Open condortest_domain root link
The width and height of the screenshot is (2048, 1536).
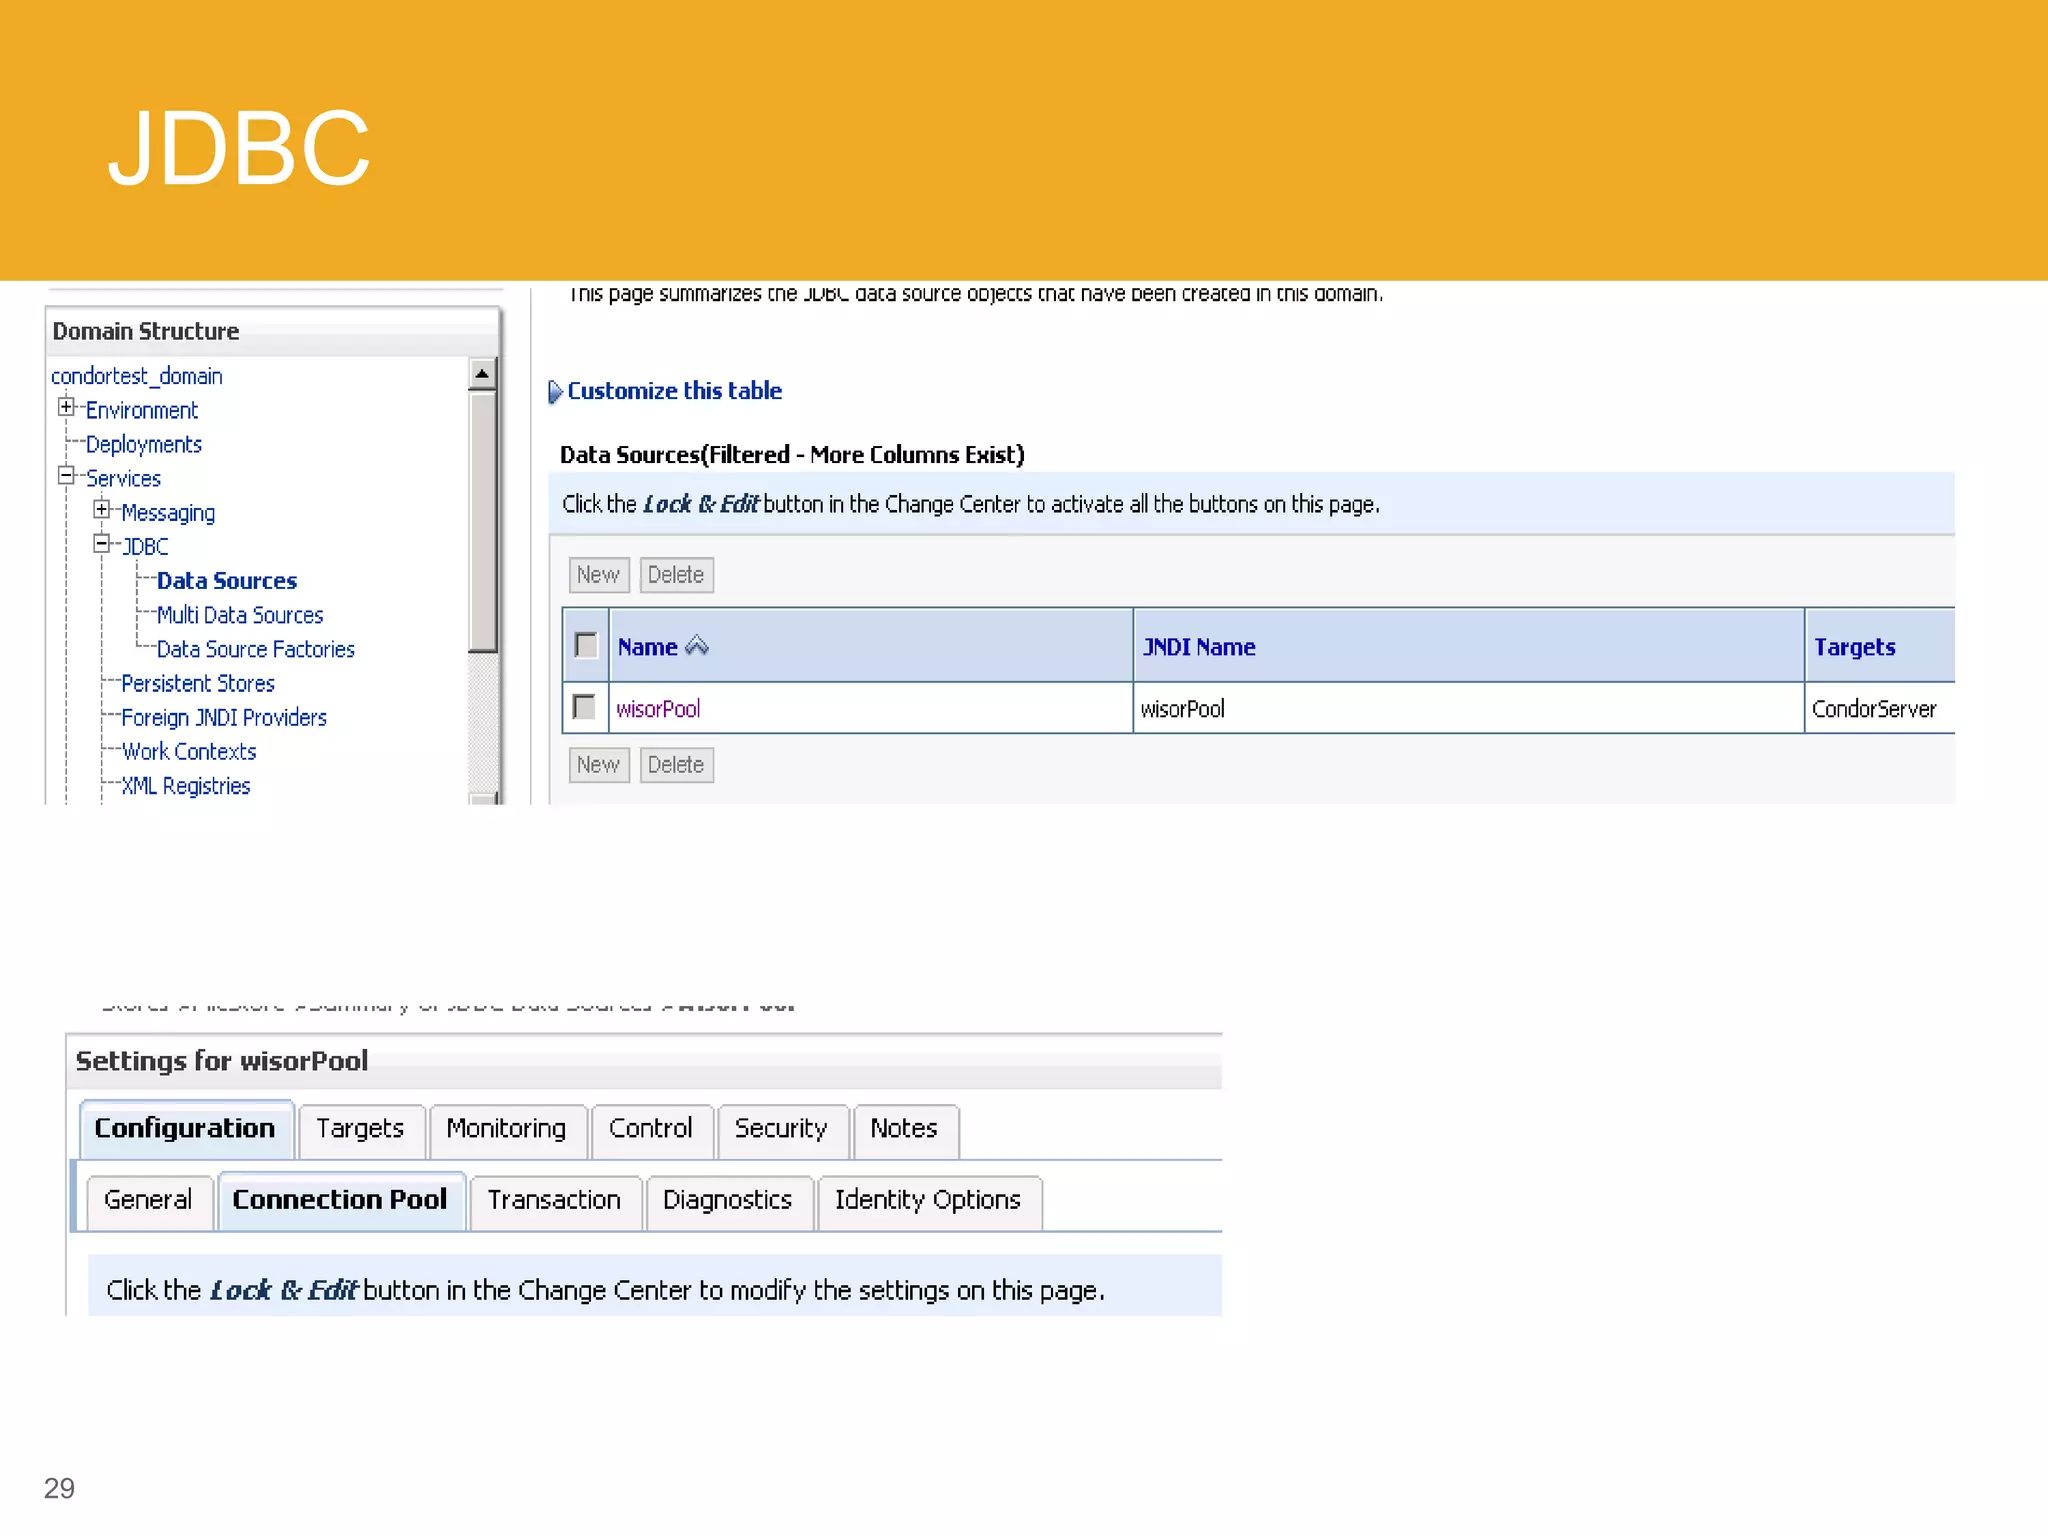click(x=137, y=376)
